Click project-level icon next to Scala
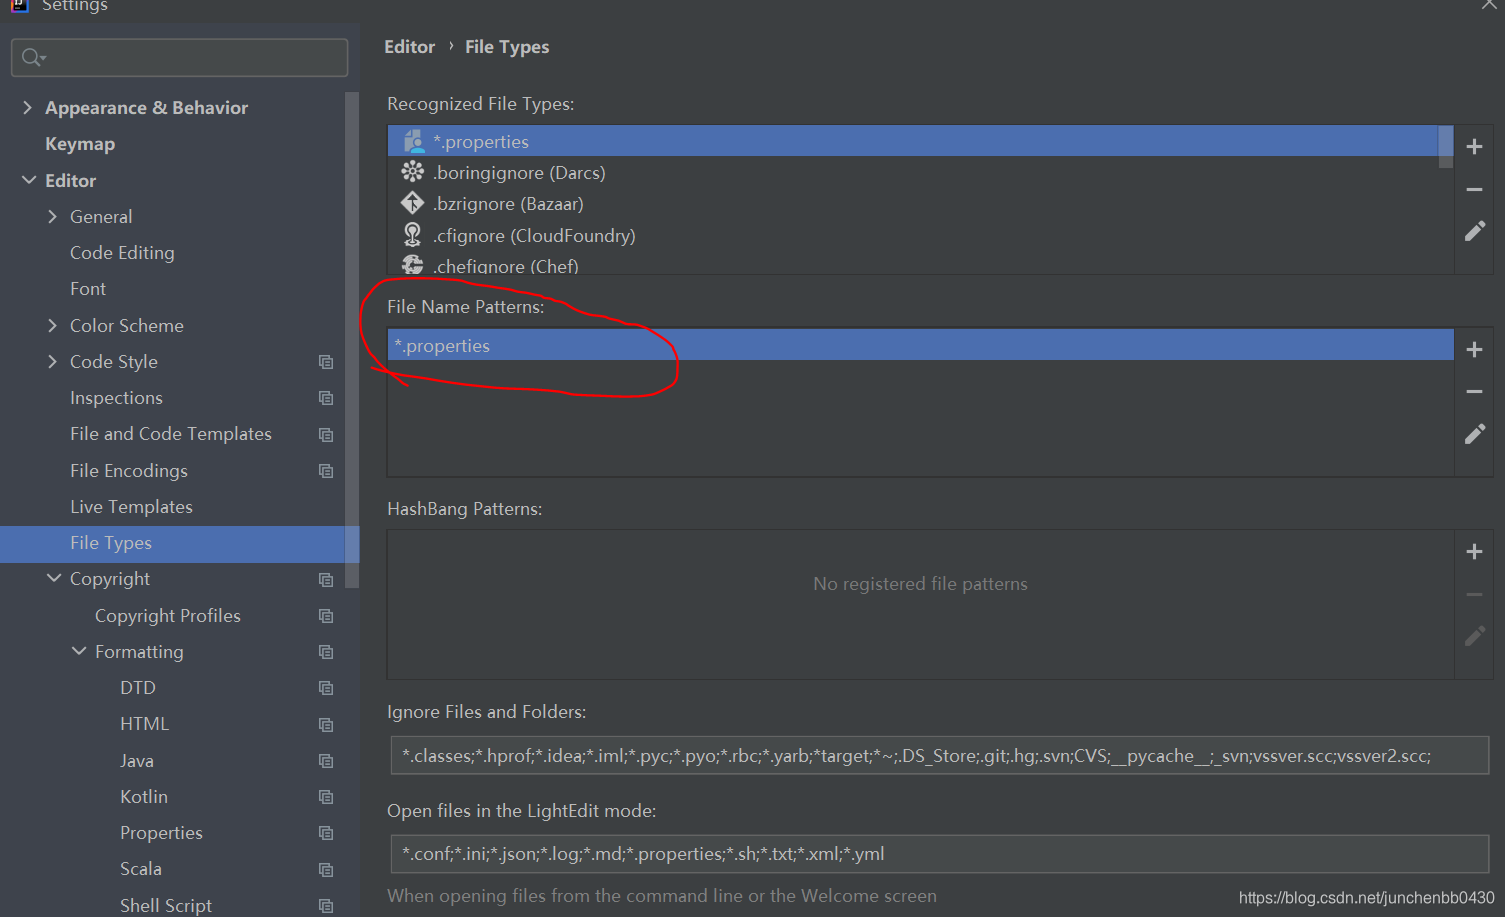The image size is (1505, 917). [x=326, y=870]
